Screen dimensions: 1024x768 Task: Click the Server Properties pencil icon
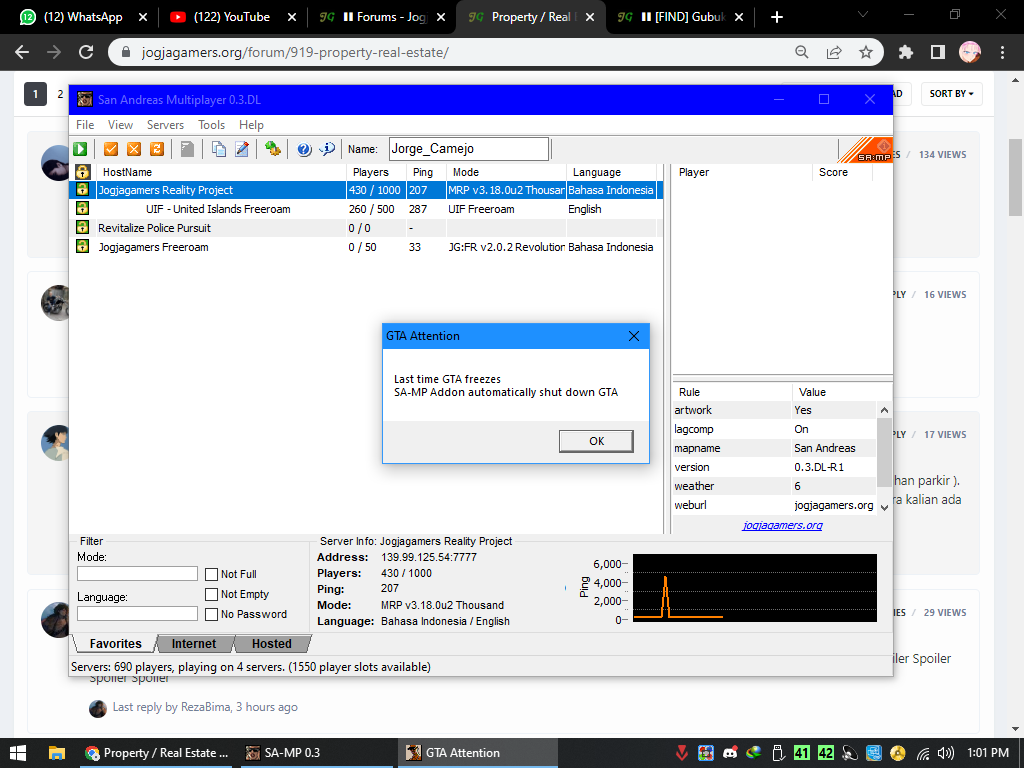pyautogui.click(x=242, y=149)
